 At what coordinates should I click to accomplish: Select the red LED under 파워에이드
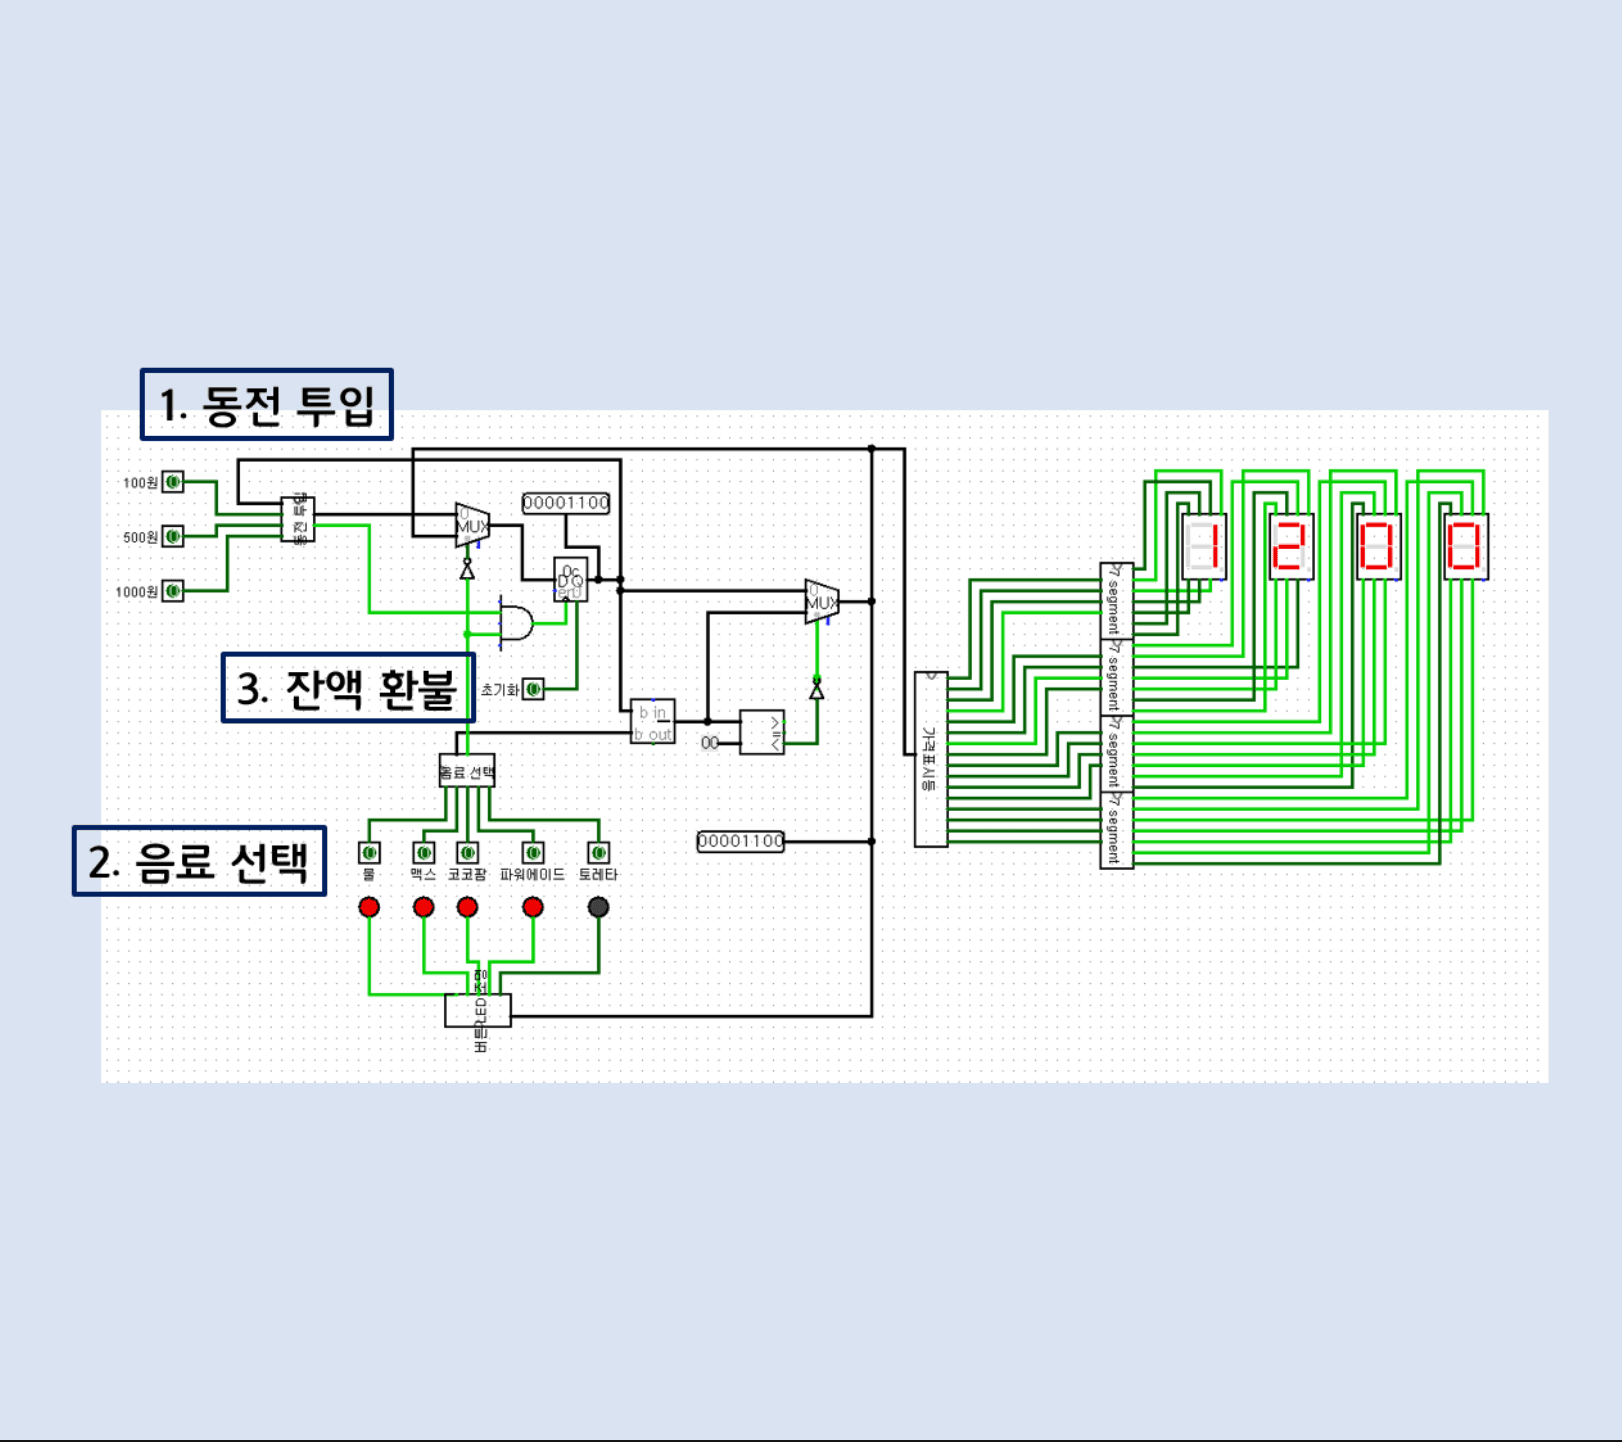click(533, 907)
